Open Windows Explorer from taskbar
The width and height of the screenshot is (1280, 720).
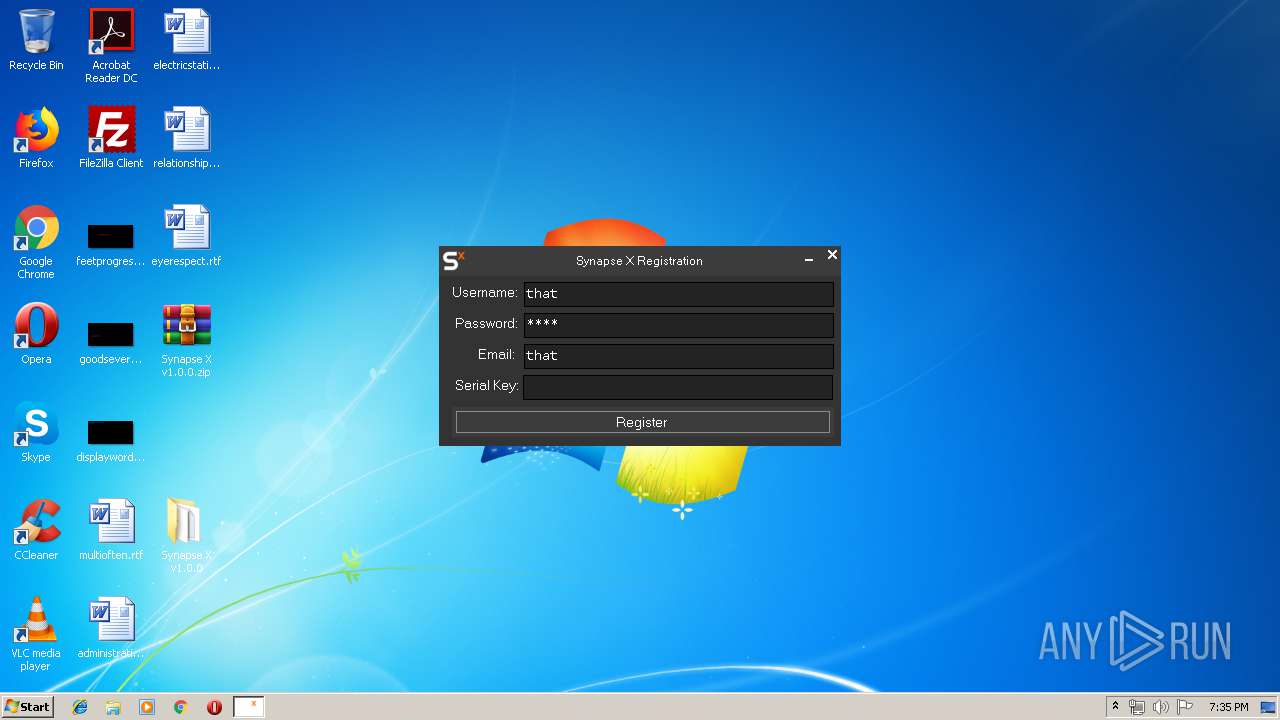point(113,707)
